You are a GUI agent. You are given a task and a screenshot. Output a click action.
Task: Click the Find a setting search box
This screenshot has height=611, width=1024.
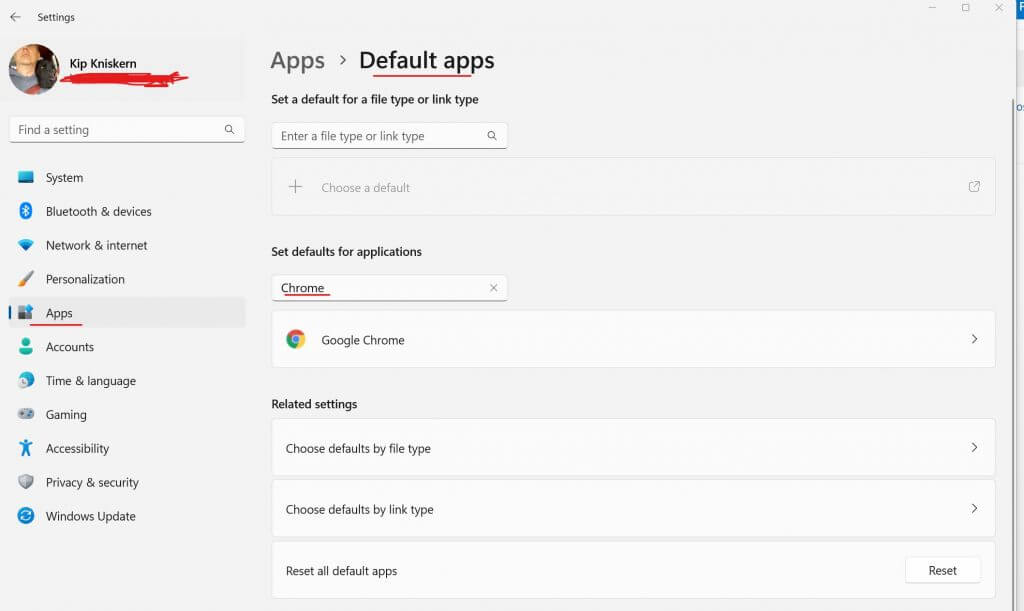point(115,130)
